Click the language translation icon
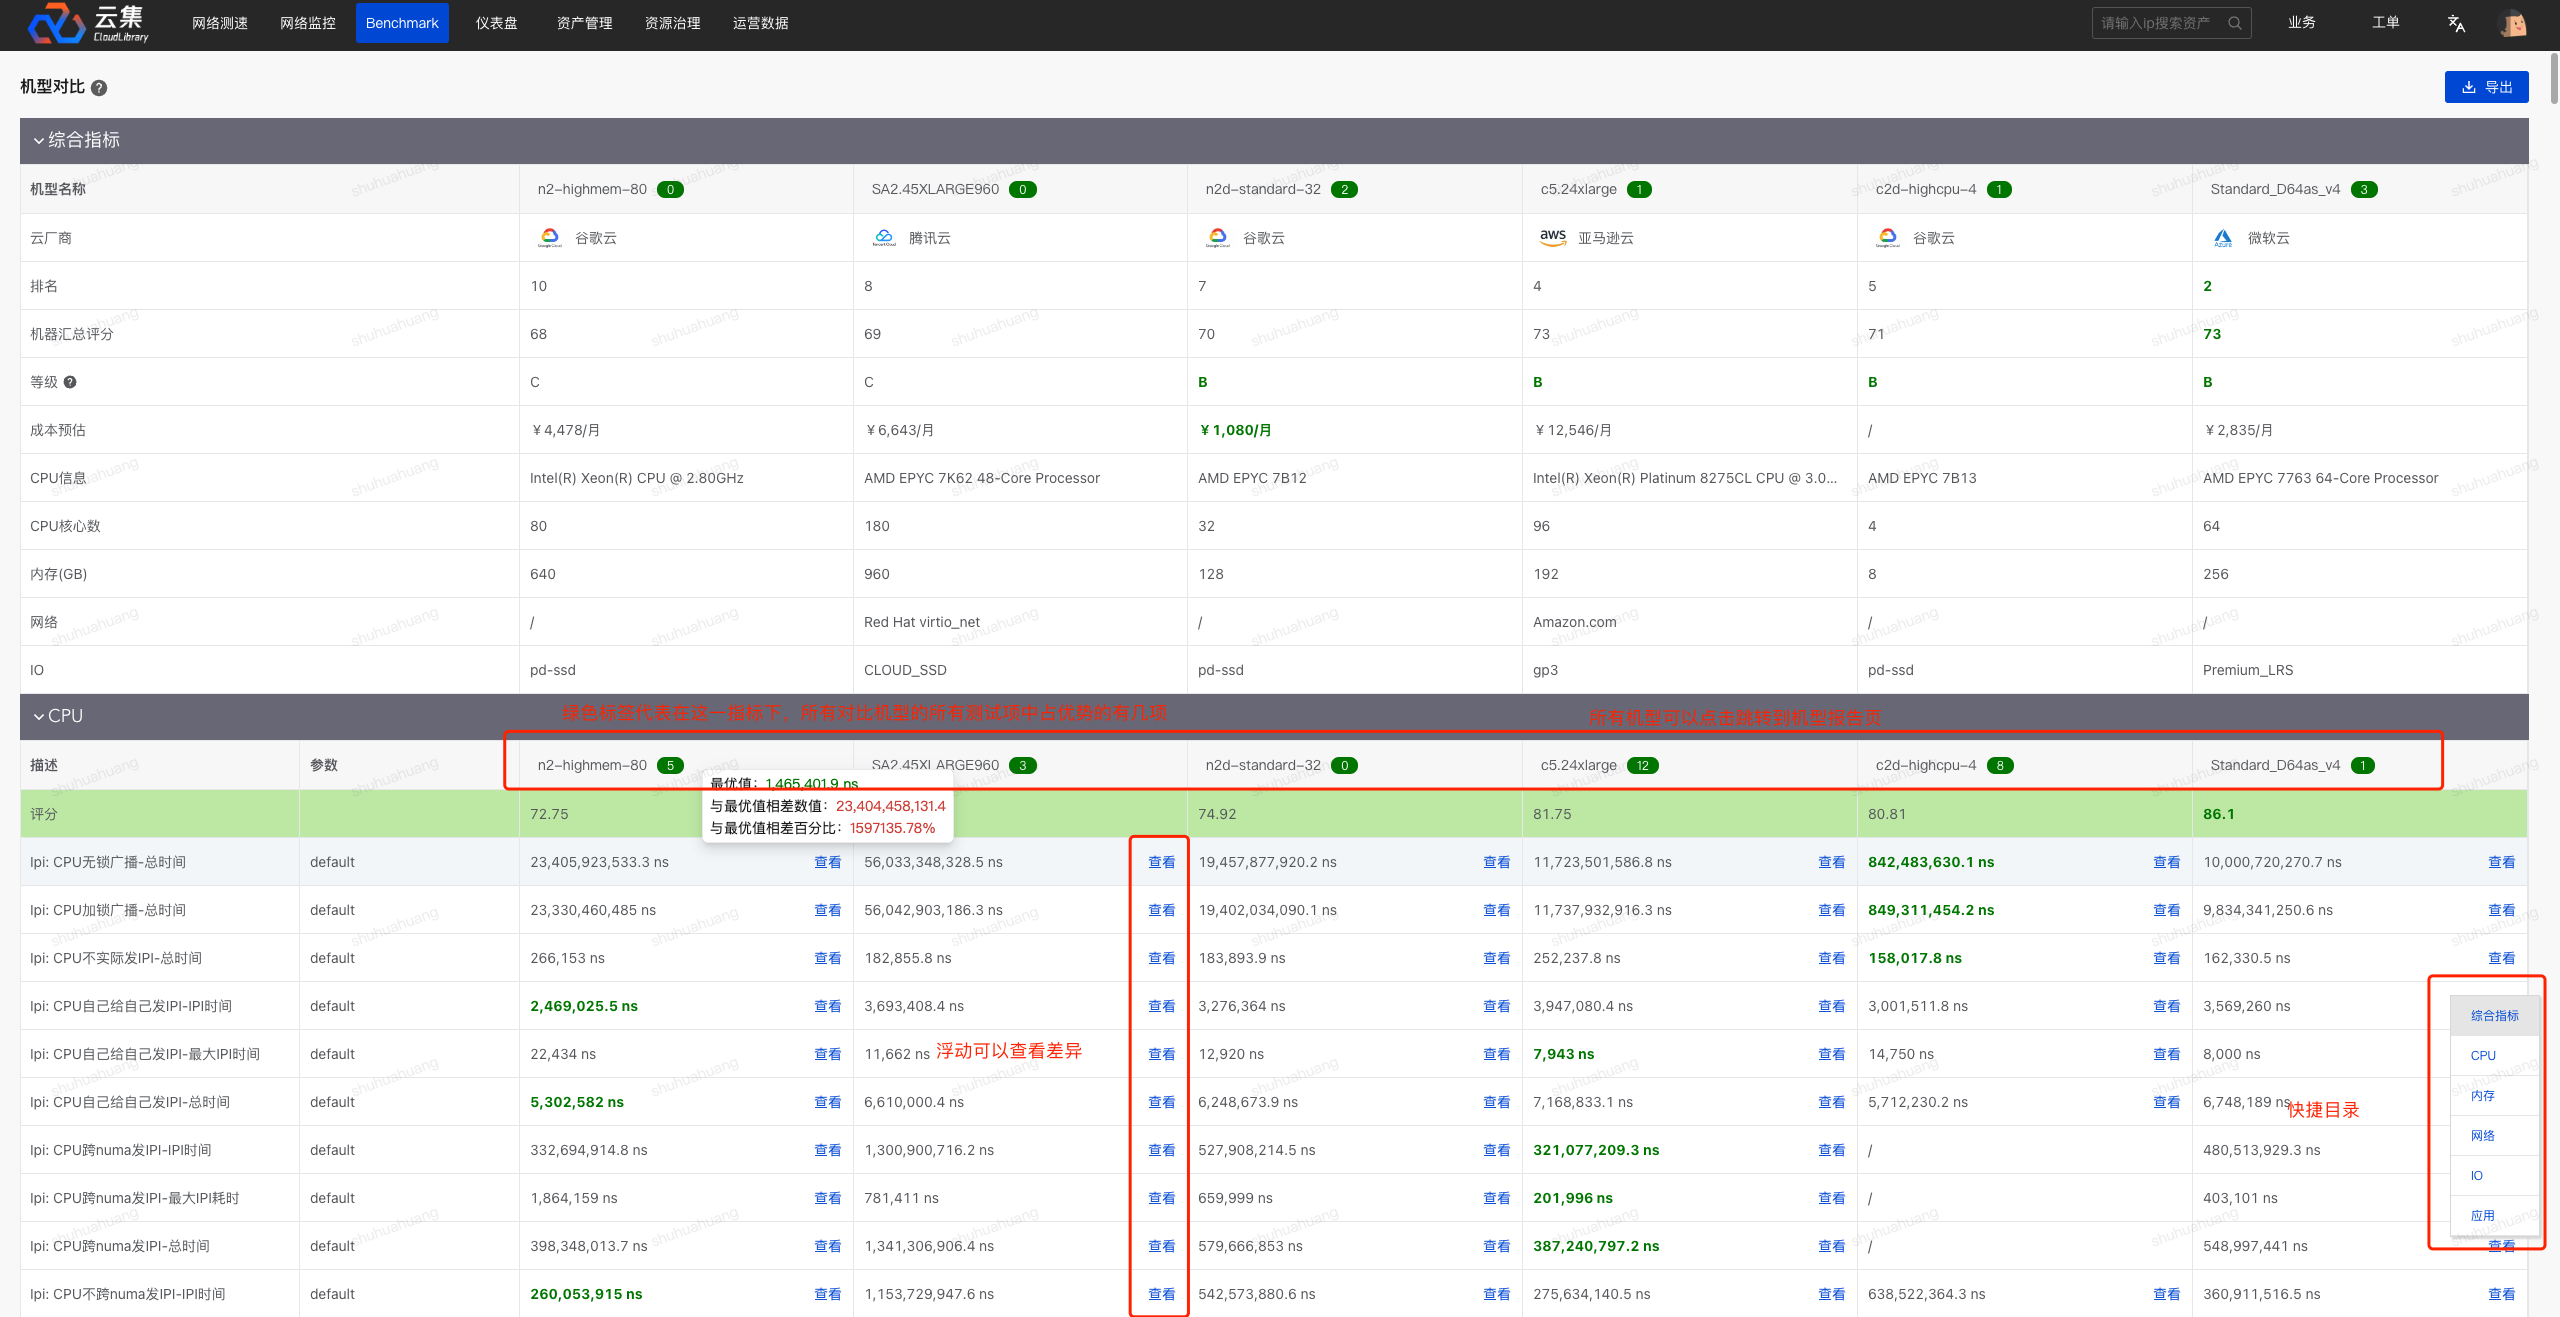 [2456, 23]
